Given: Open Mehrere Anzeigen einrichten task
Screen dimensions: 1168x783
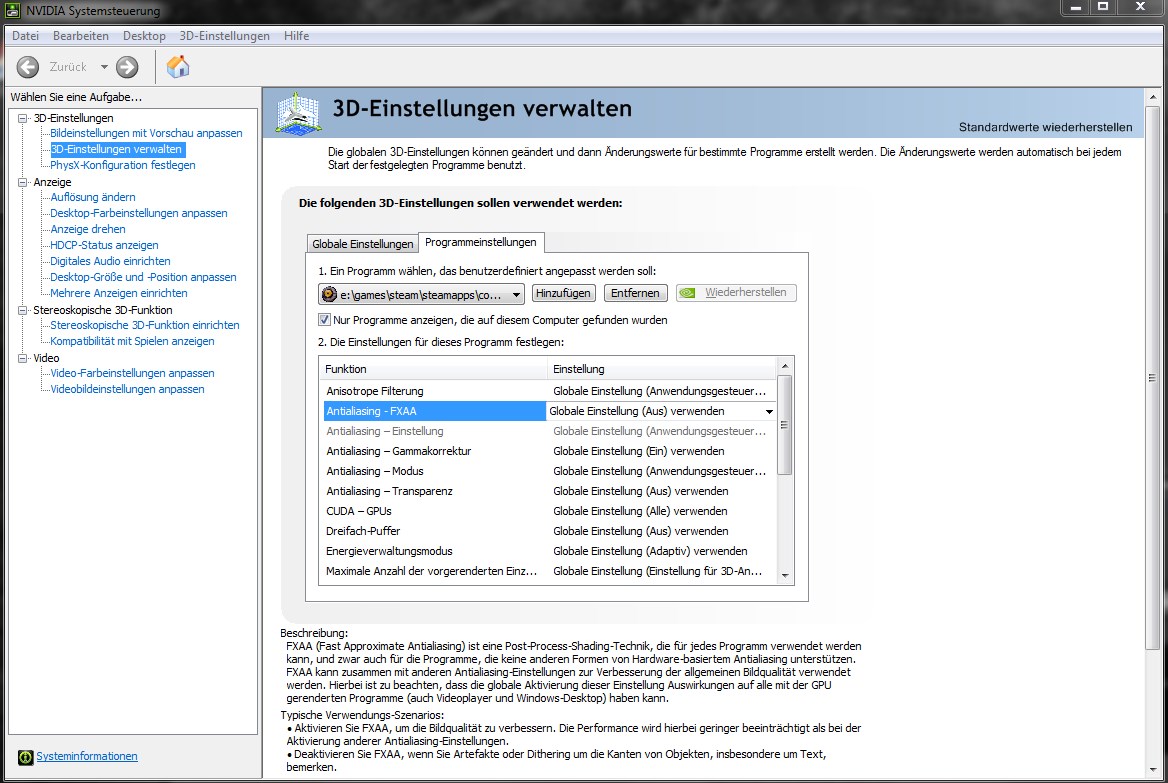Looking at the screenshot, I should [119, 294].
